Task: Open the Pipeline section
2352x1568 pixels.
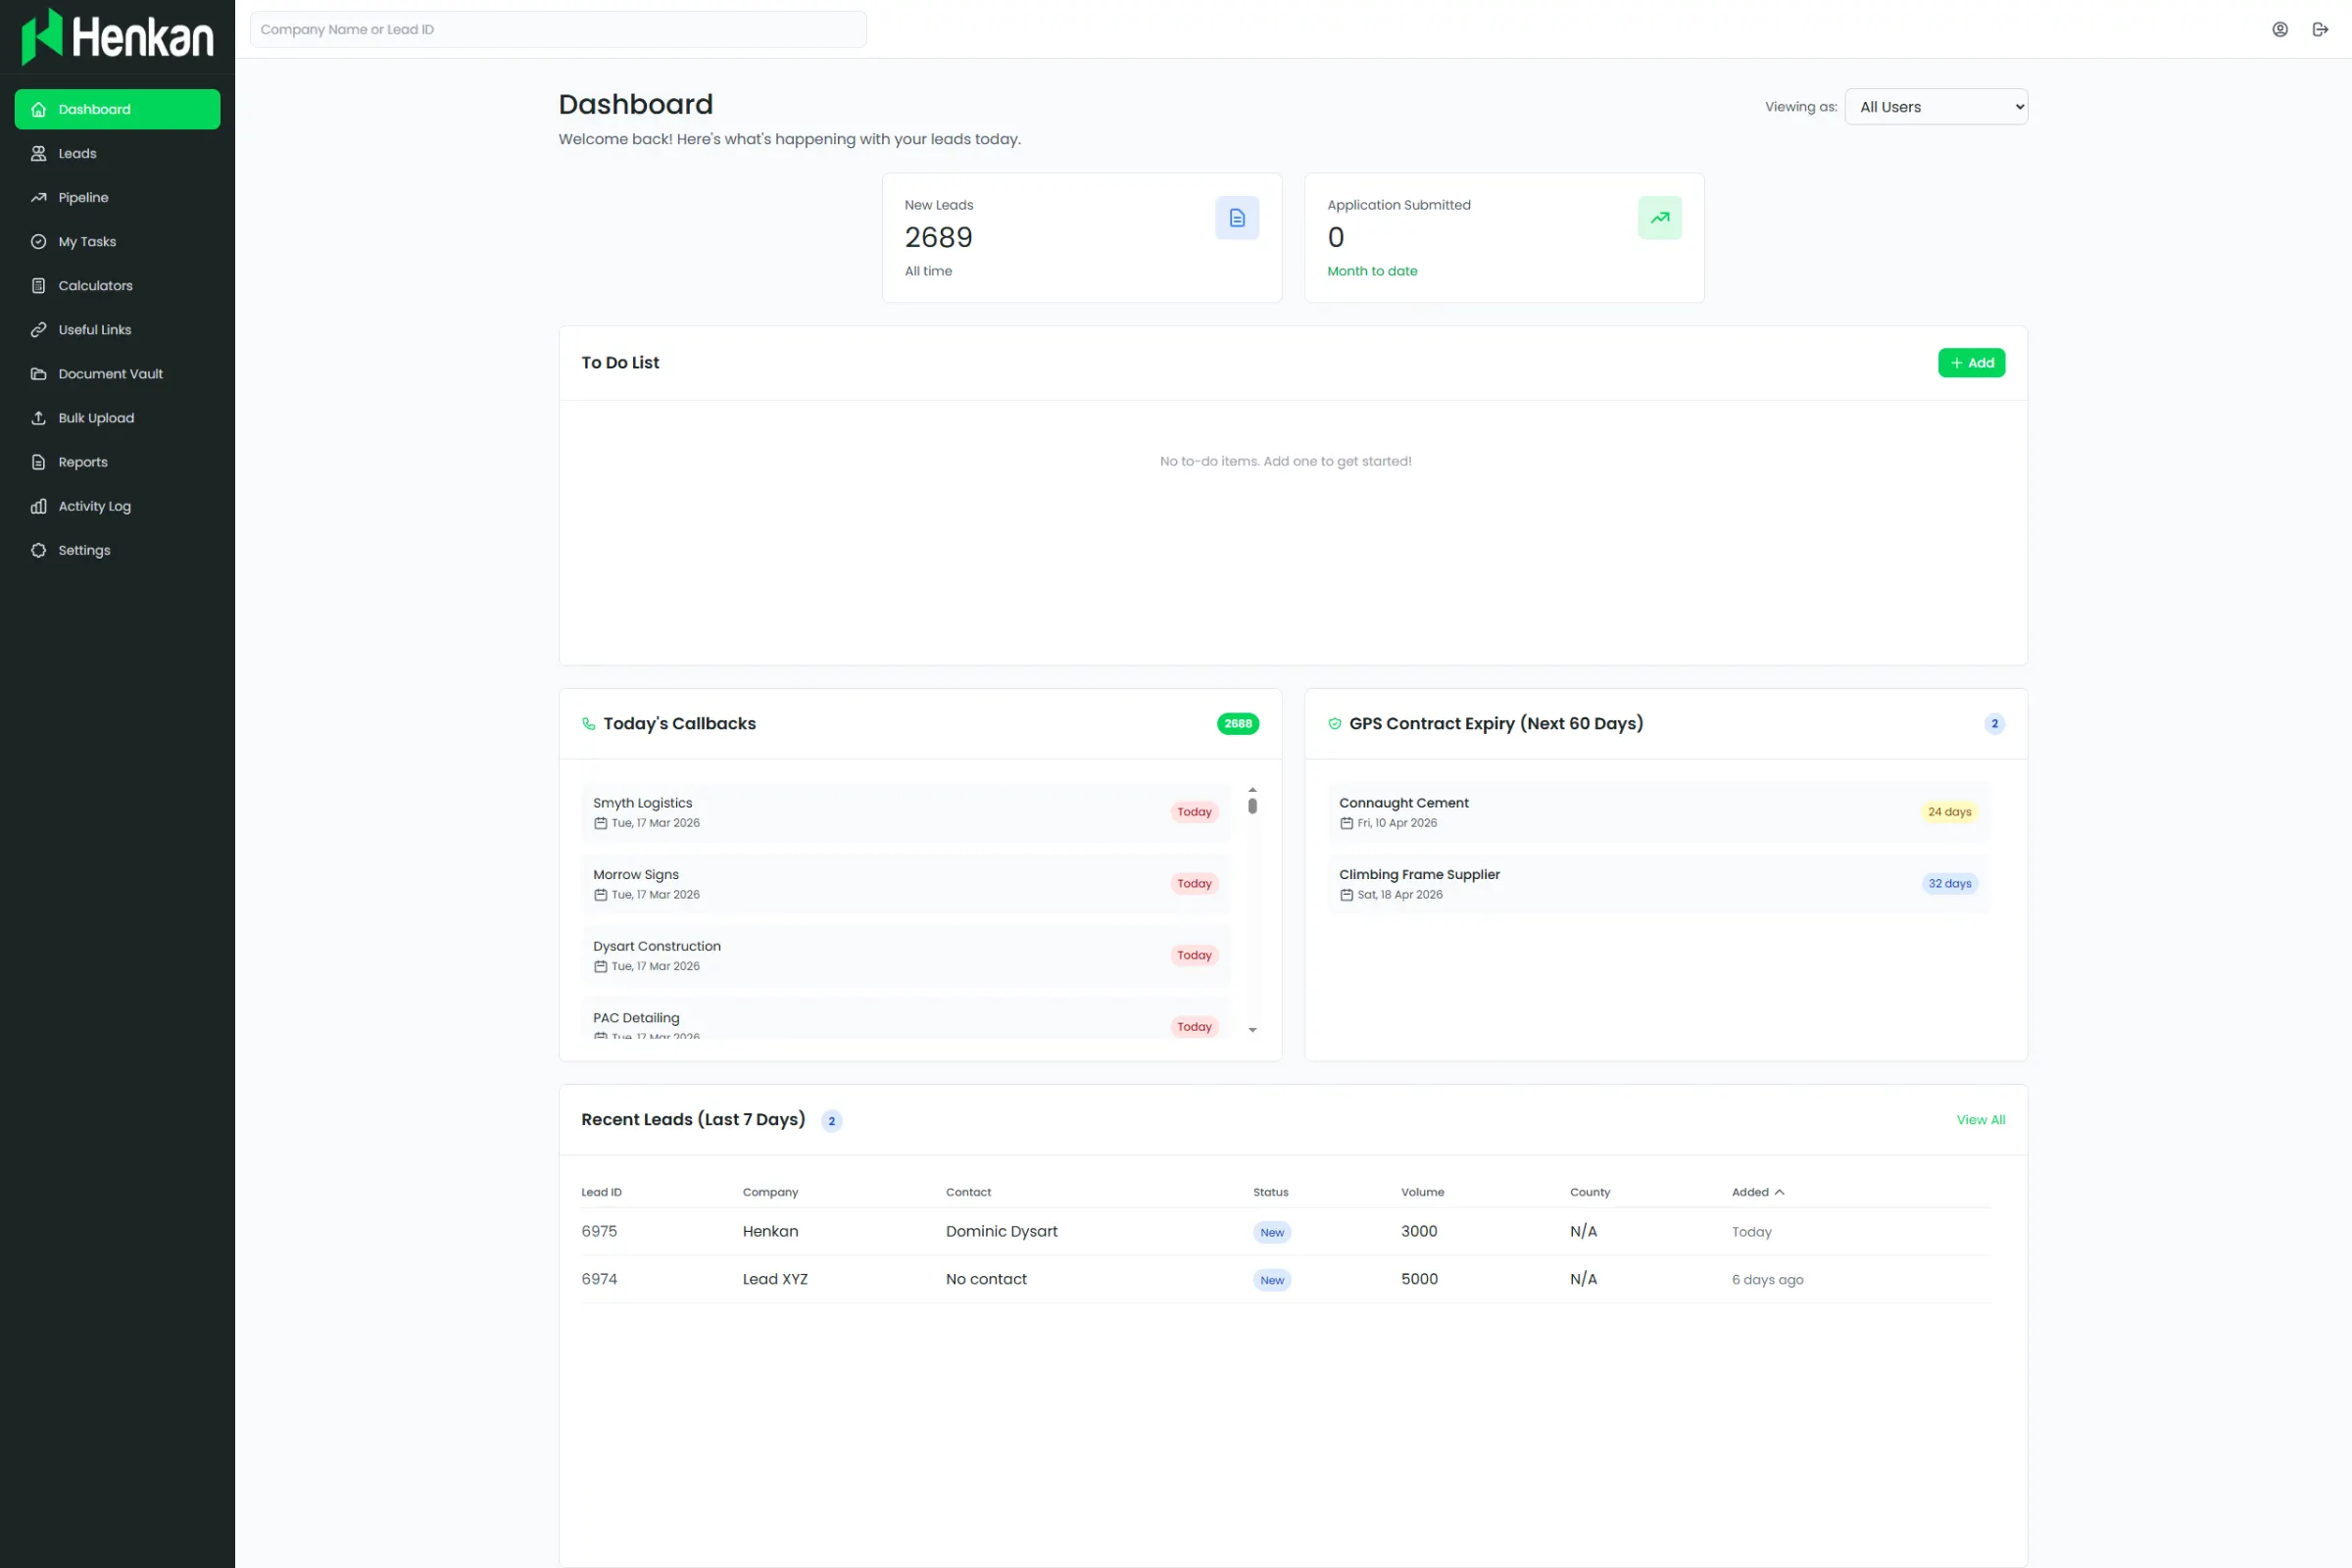Action: click(82, 197)
